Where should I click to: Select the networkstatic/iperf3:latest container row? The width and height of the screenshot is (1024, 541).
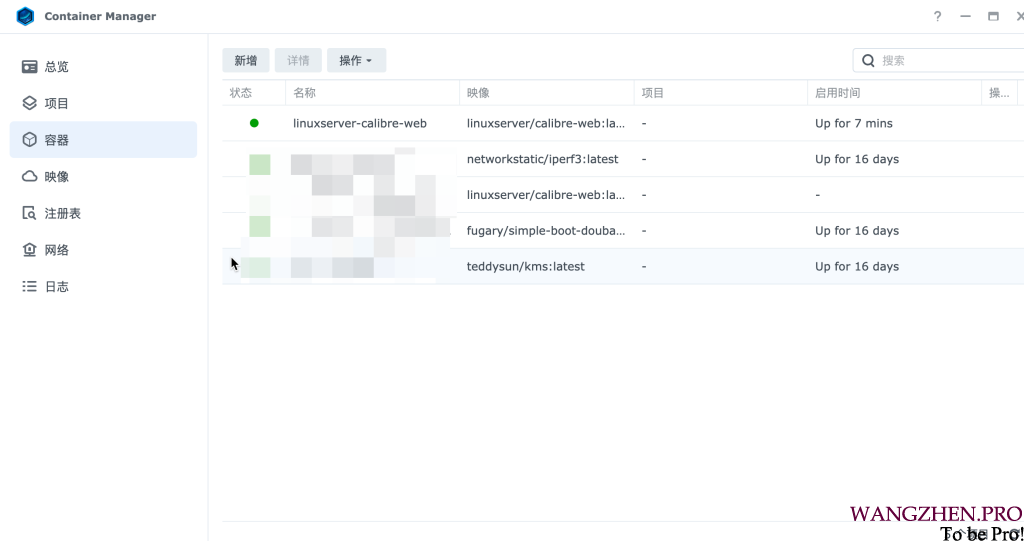click(x=542, y=159)
